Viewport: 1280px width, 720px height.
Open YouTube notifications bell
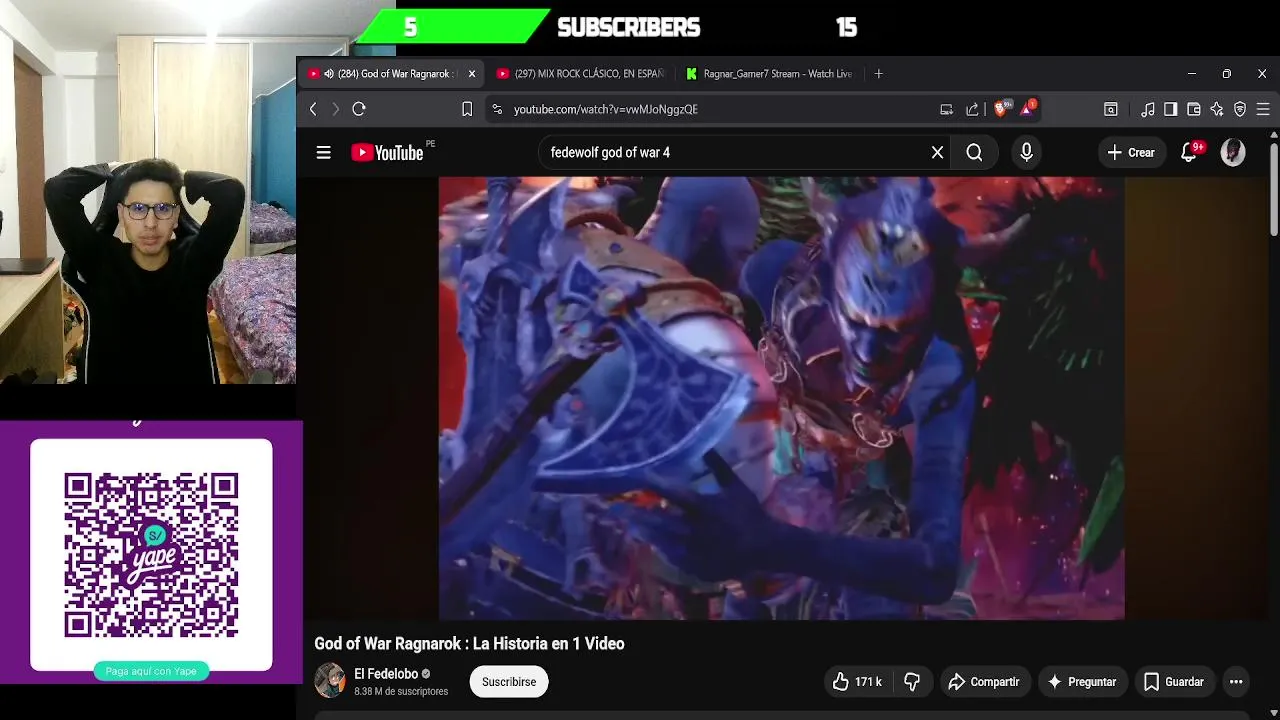[1189, 153]
